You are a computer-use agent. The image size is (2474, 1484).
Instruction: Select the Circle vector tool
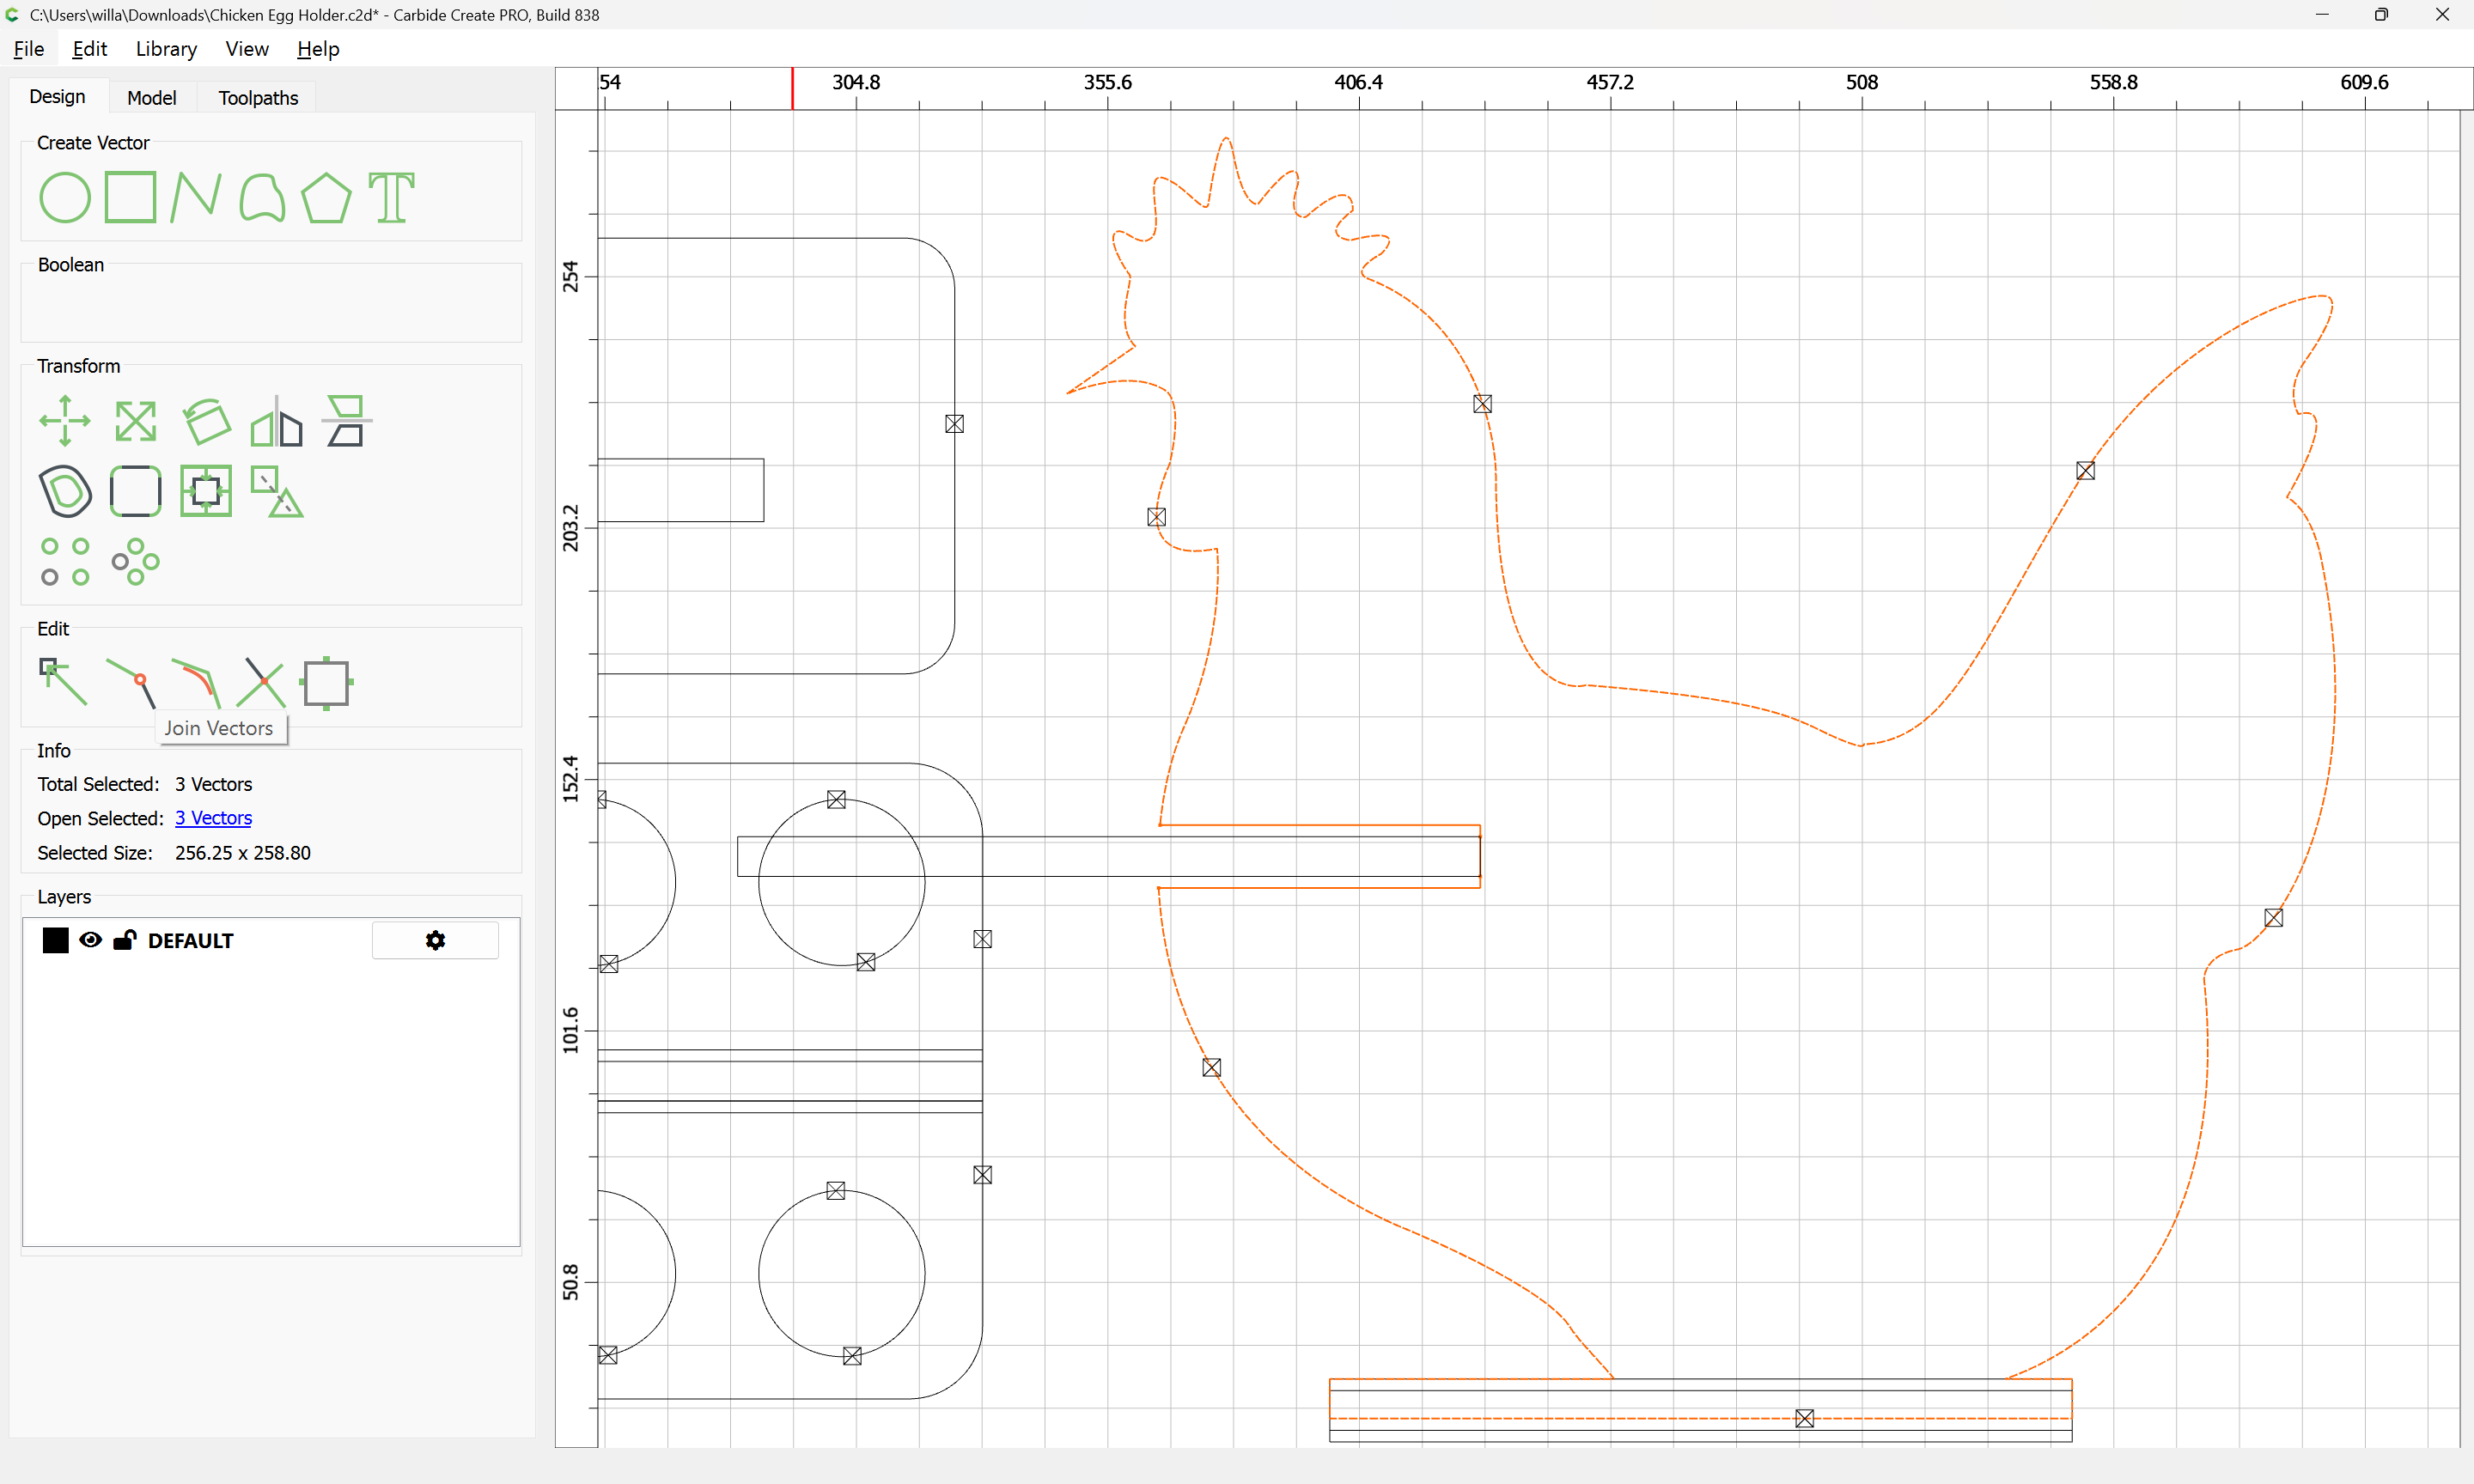(x=64, y=197)
